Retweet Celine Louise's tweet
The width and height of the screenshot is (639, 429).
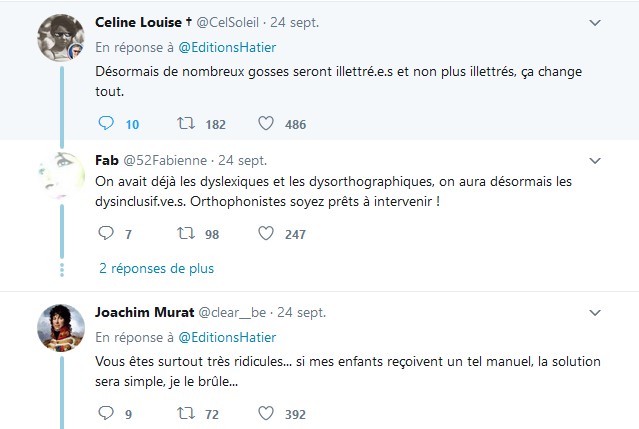186,123
